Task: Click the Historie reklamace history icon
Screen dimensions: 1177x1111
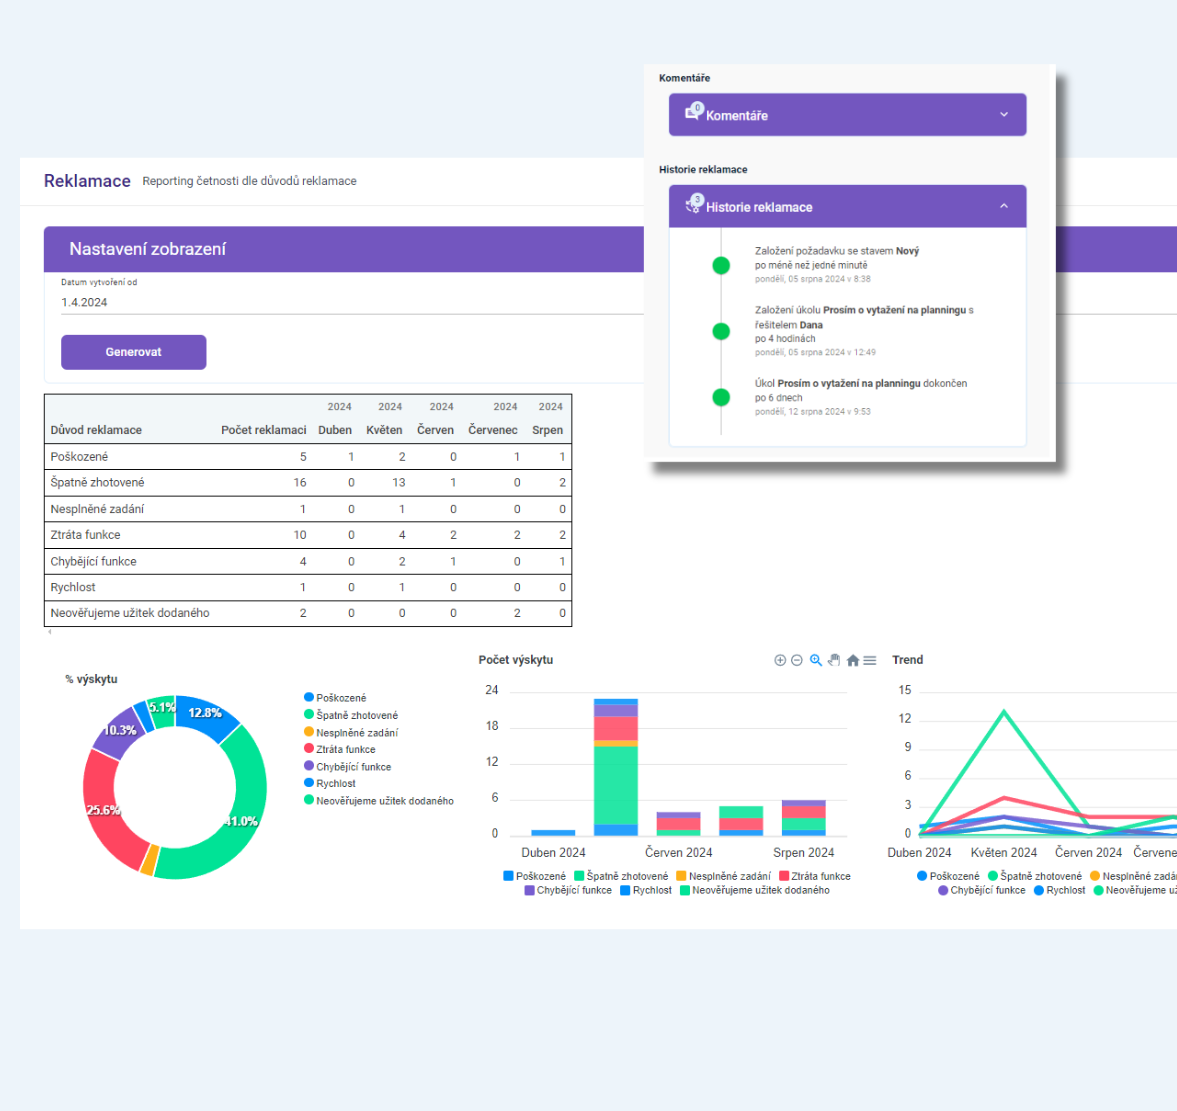Action: coord(694,204)
